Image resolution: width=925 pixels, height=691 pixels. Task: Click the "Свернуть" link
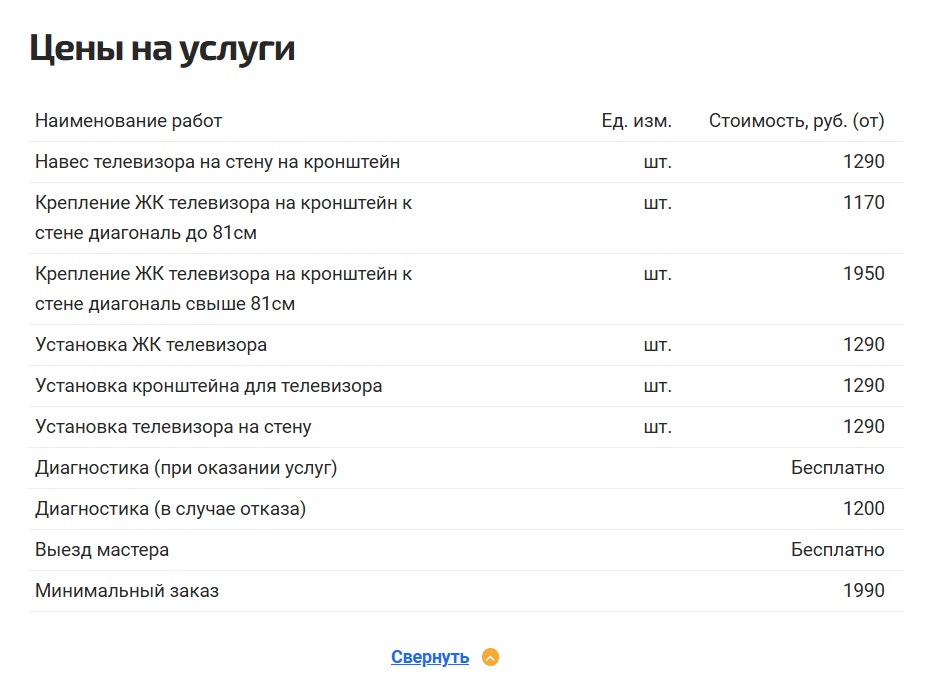click(430, 657)
